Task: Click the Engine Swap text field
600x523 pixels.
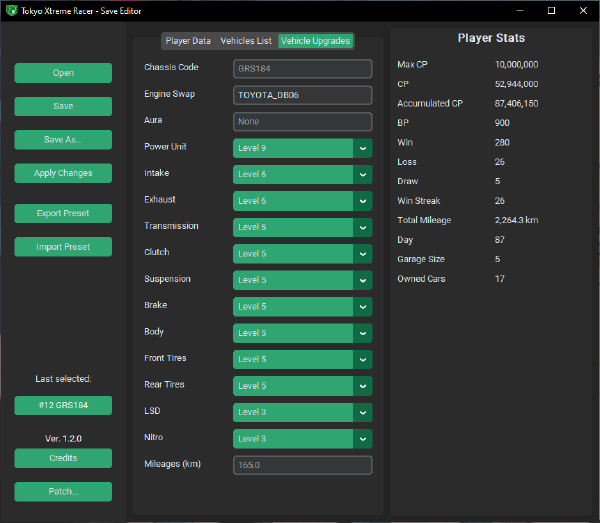Action: click(x=302, y=95)
